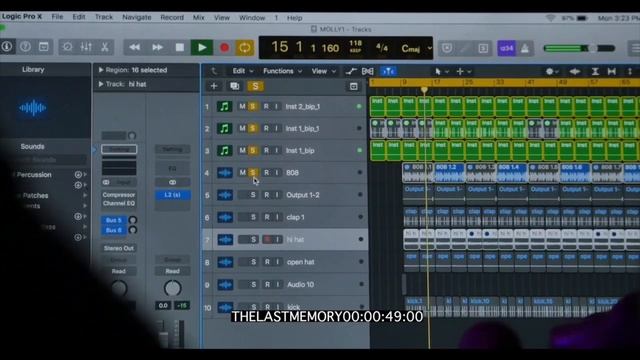The image size is (640, 360).
Task: Toggle the yellow Cycle button
Action: (x=245, y=48)
